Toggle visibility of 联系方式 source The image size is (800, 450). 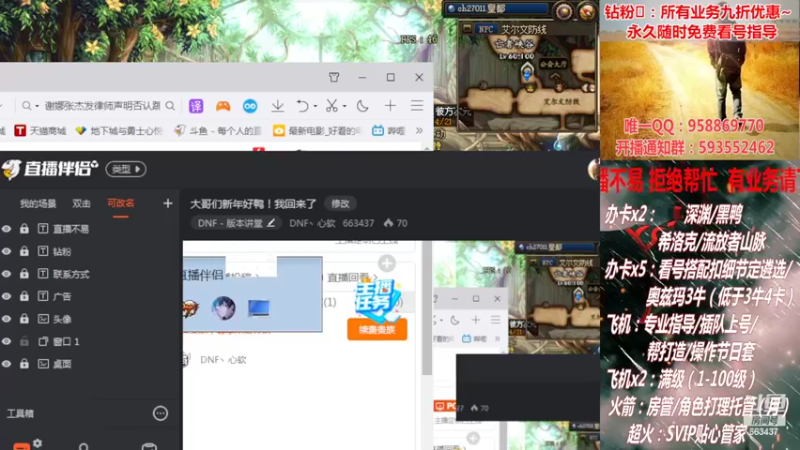6,274
